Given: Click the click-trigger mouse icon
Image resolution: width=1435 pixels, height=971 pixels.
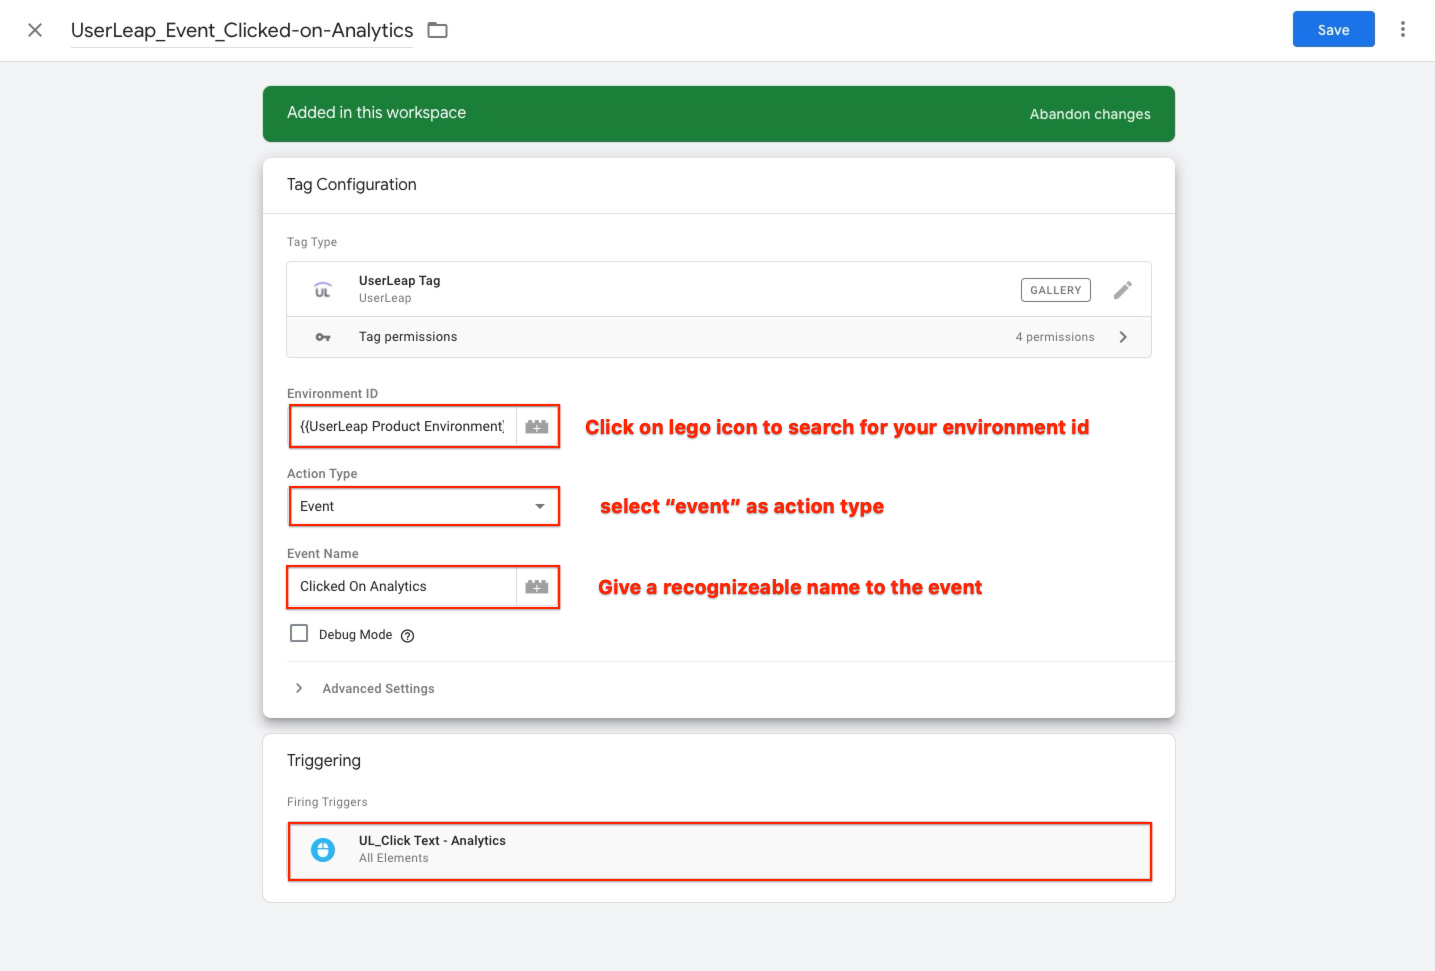Looking at the screenshot, I should click(323, 850).
